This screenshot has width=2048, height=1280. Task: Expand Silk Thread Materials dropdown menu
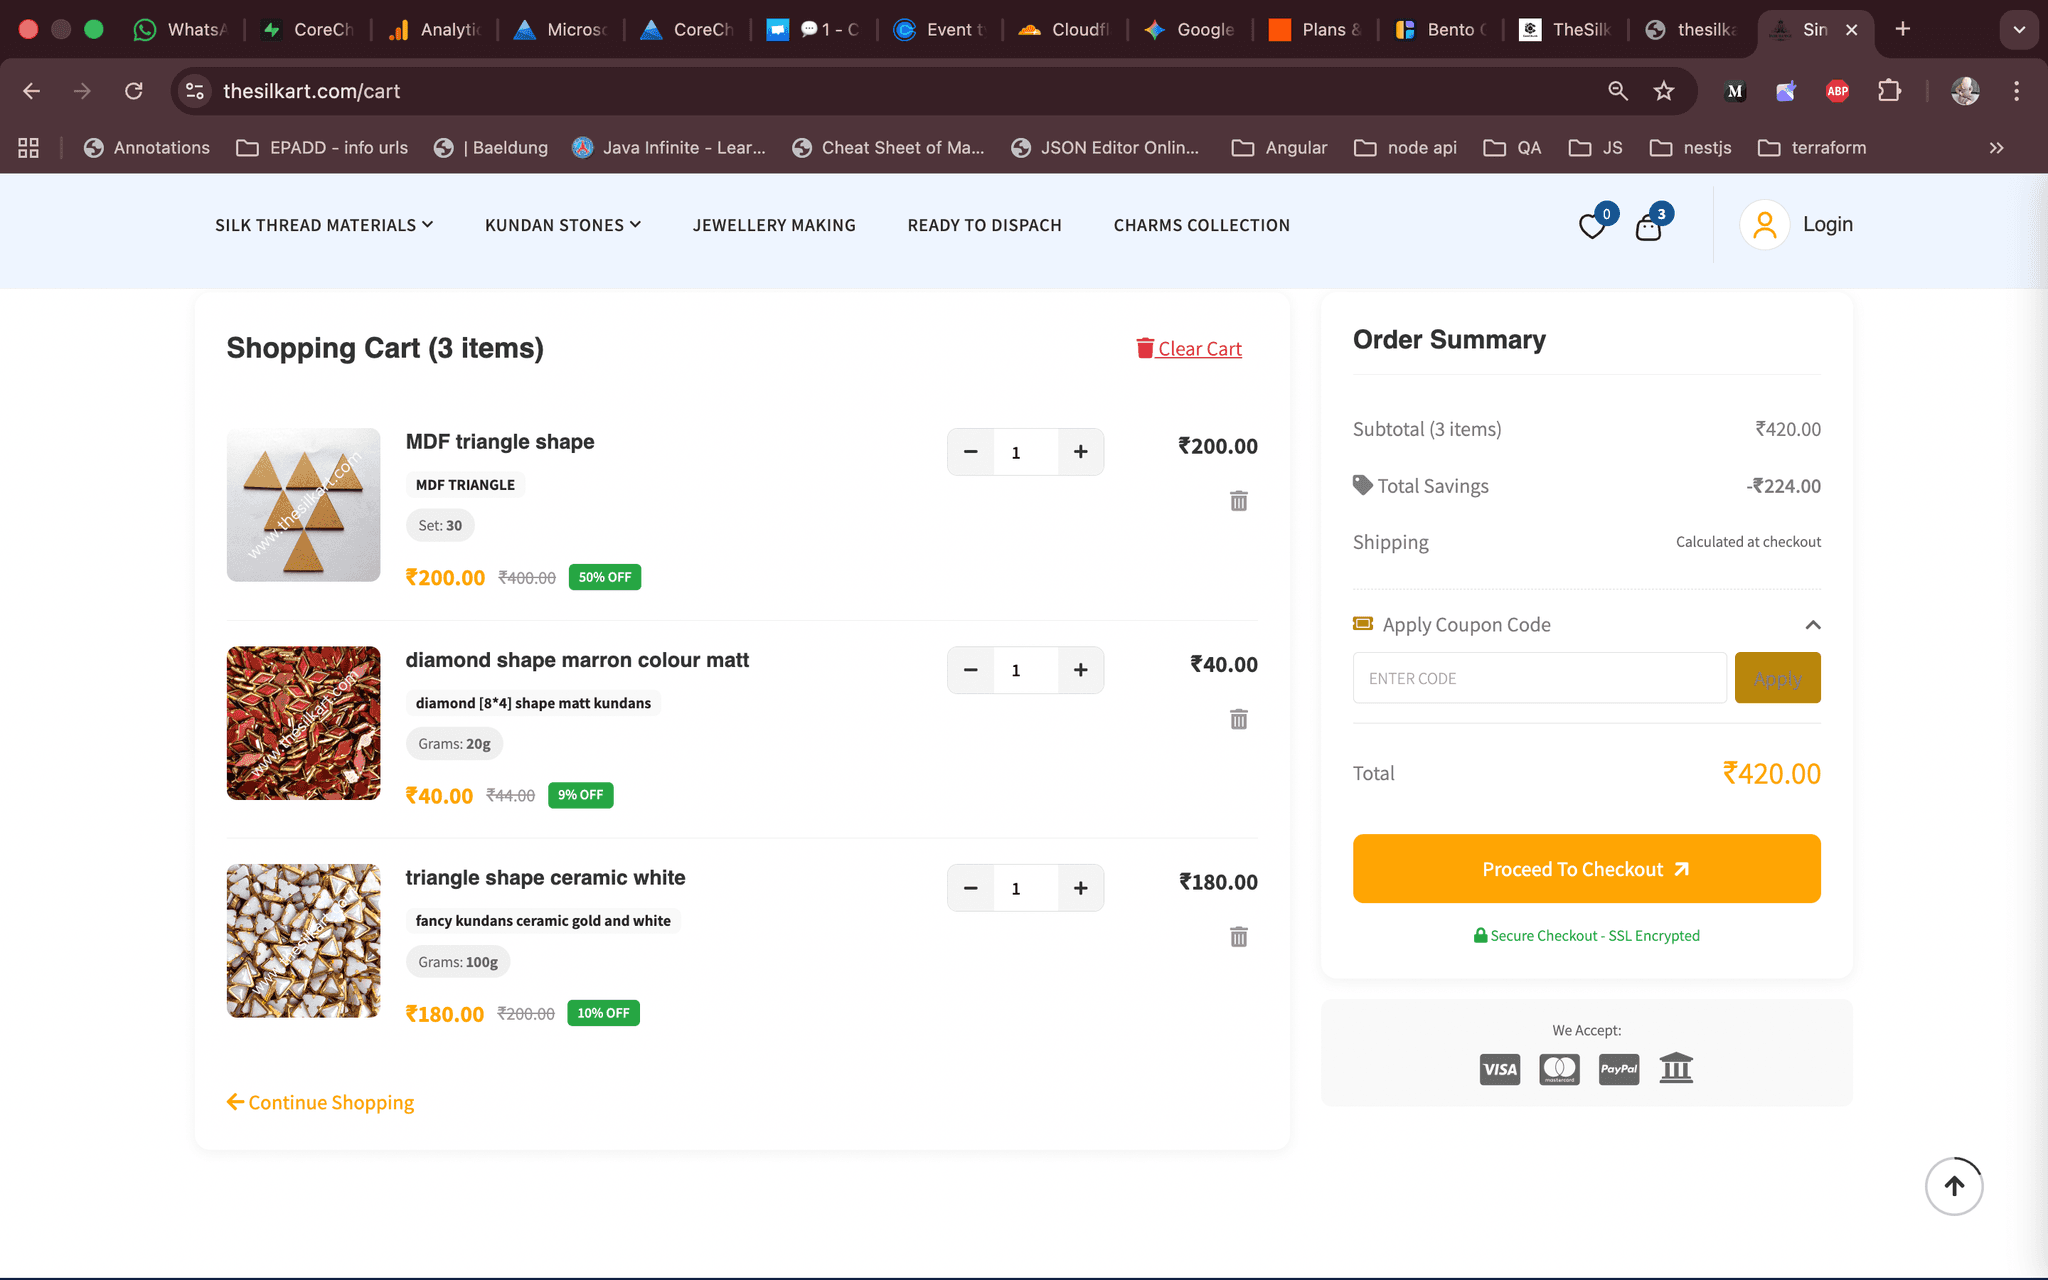coord(323,225)
